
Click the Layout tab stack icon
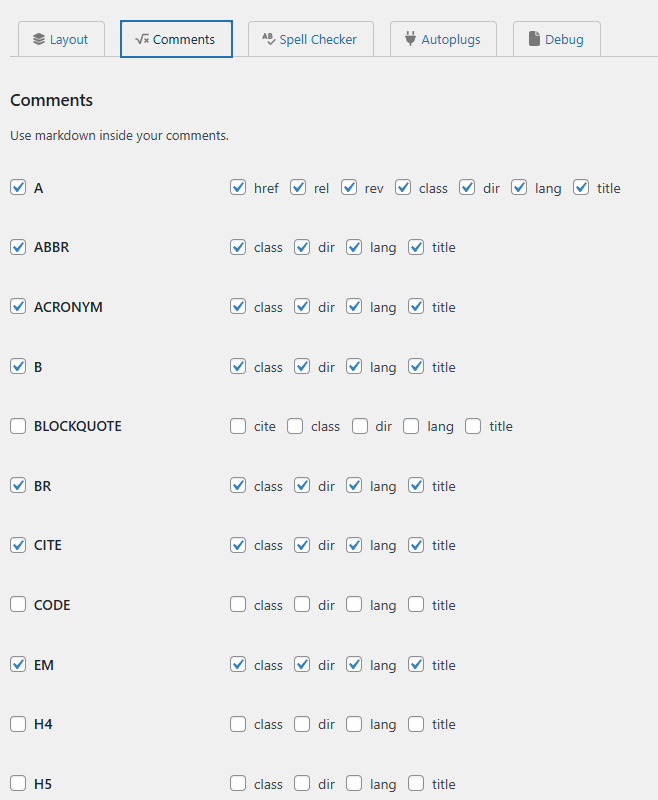[39, 39]
